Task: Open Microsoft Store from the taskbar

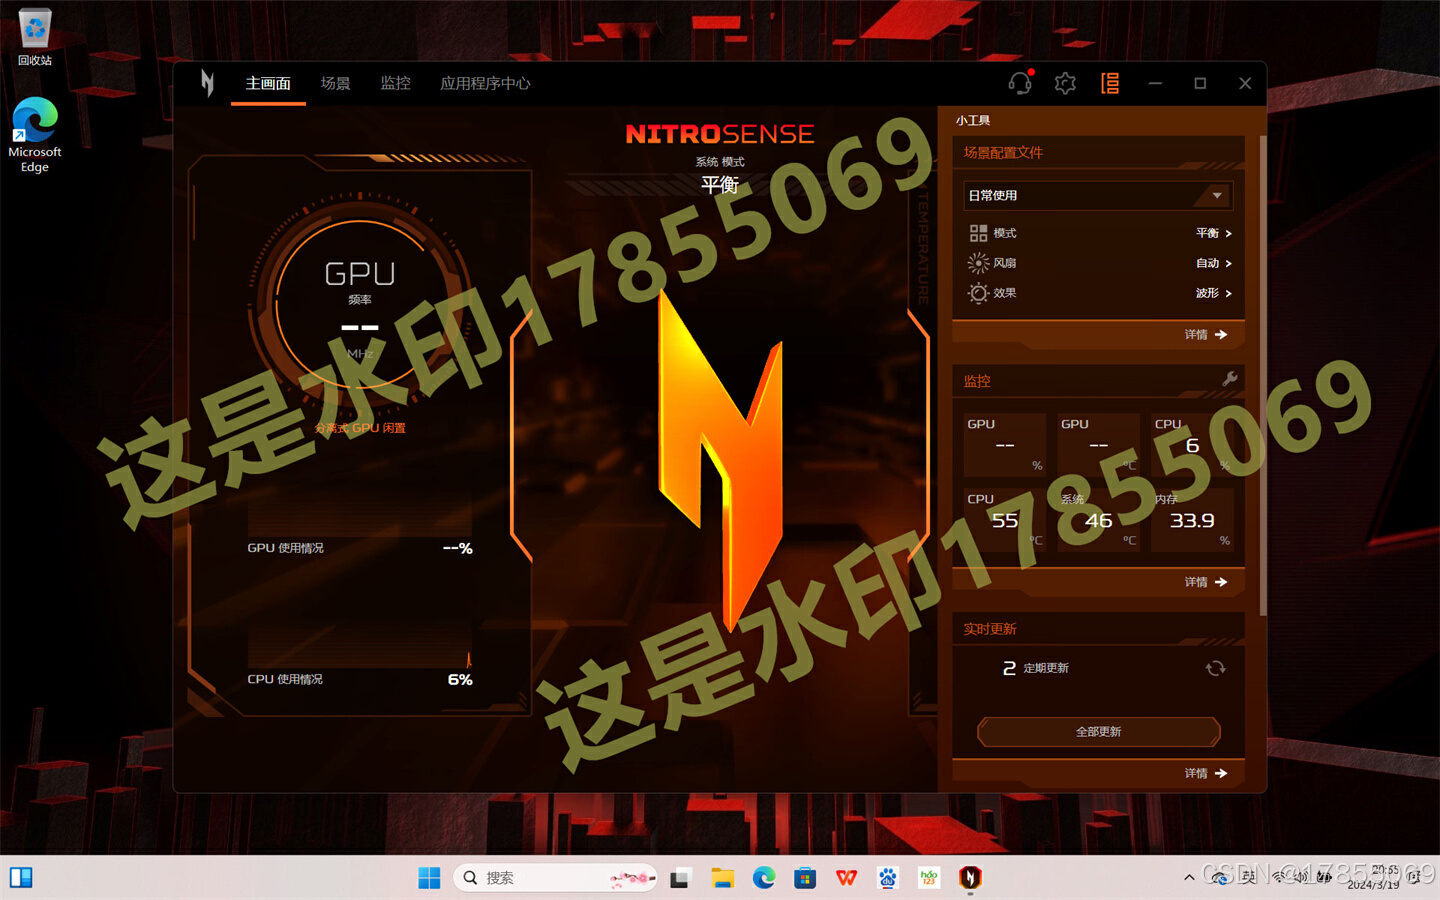Action: [x=805, y=878]
